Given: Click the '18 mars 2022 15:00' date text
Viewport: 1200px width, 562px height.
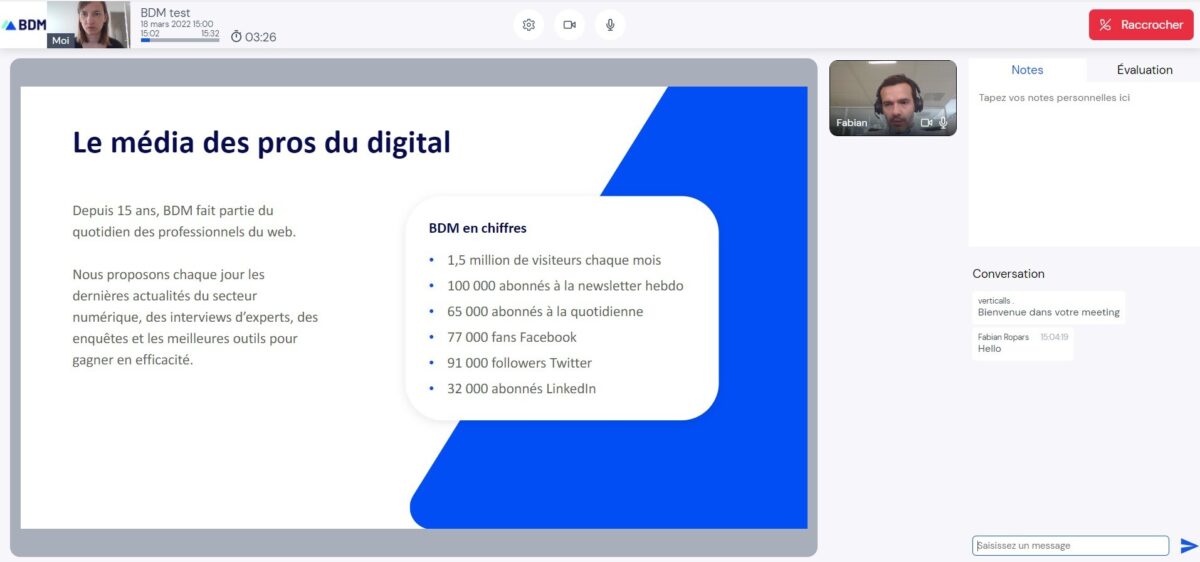Looking at the screenshot, I should (x=177, y=24).
